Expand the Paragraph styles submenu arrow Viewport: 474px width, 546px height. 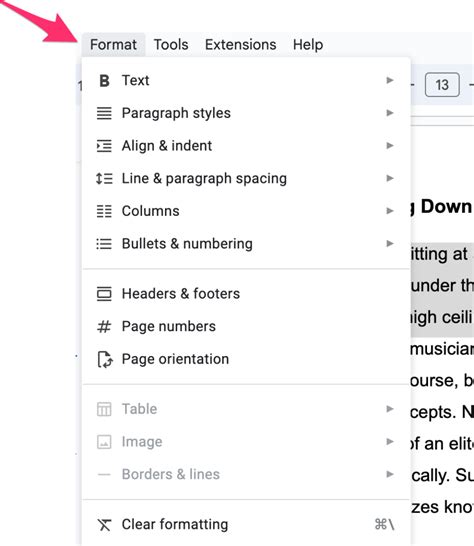[x=390, y=113]
